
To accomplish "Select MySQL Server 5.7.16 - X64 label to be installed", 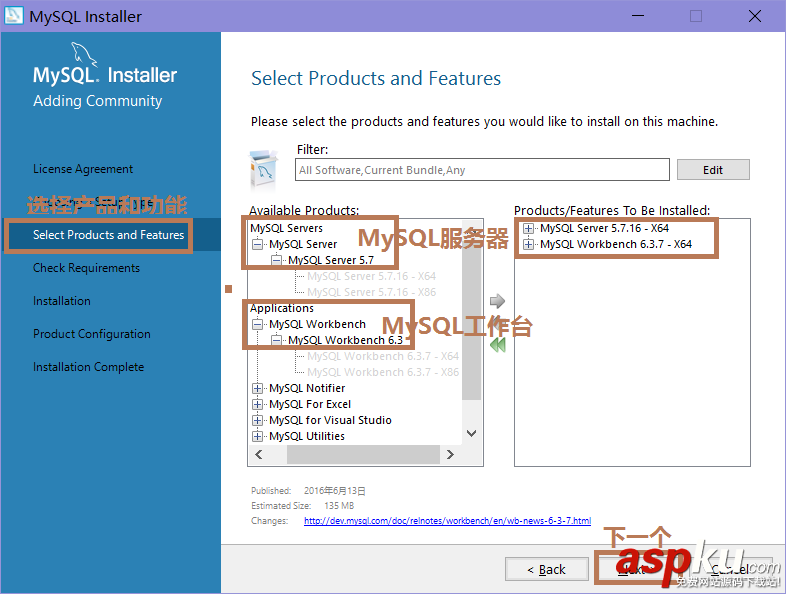I will (605, 229).
